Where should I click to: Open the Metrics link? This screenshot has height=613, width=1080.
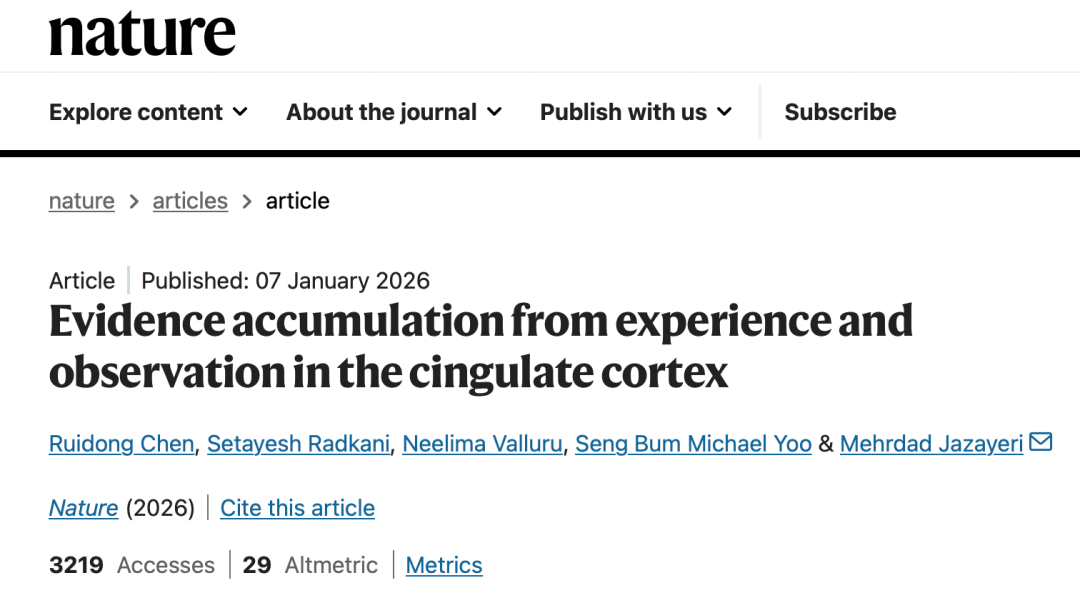[x=444, y=565]
